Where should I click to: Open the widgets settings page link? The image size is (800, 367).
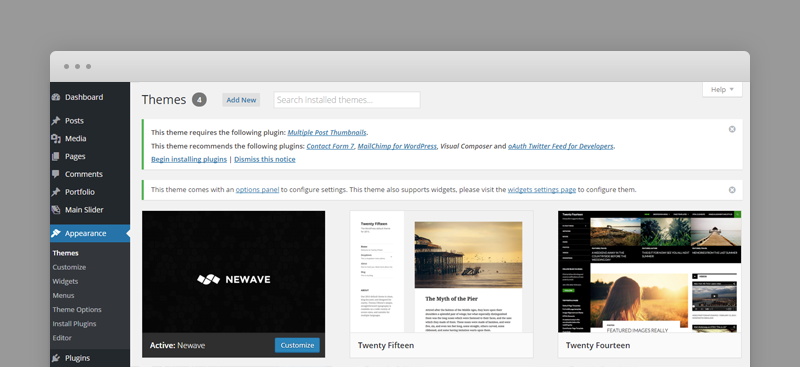click(x=542, y=190)
